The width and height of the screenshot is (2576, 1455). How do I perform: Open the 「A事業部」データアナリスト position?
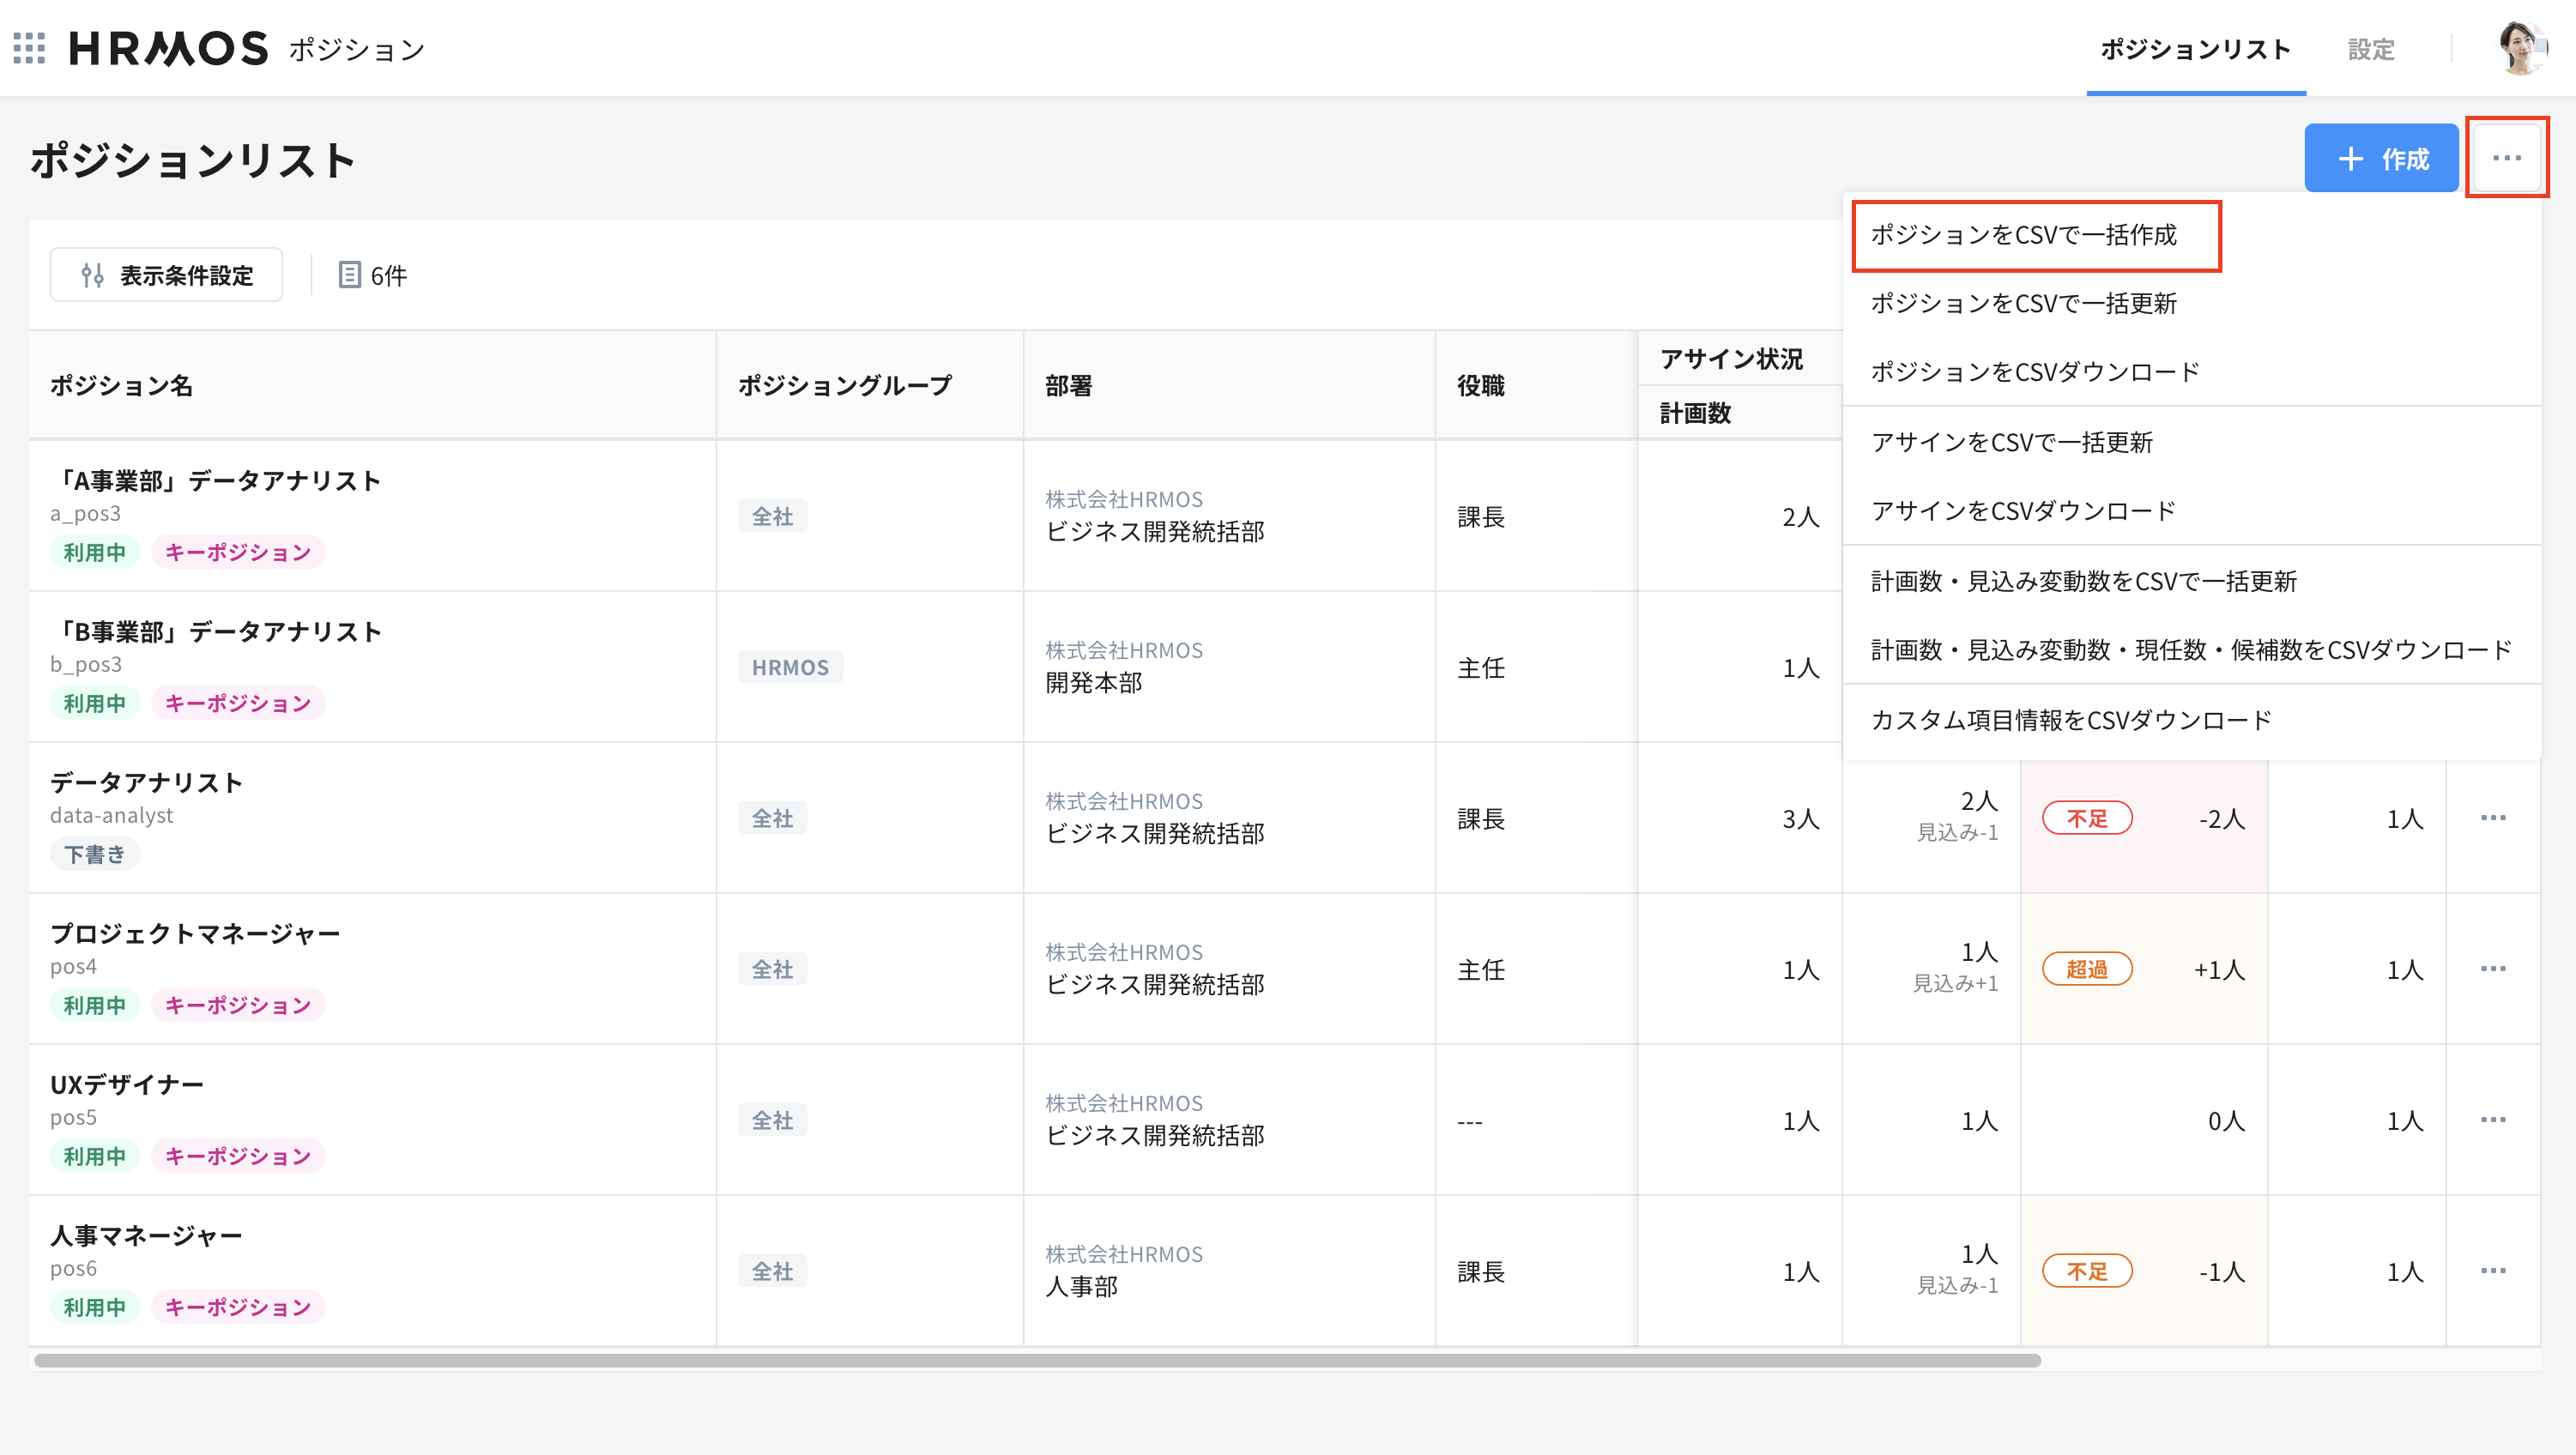click(216, 480)
